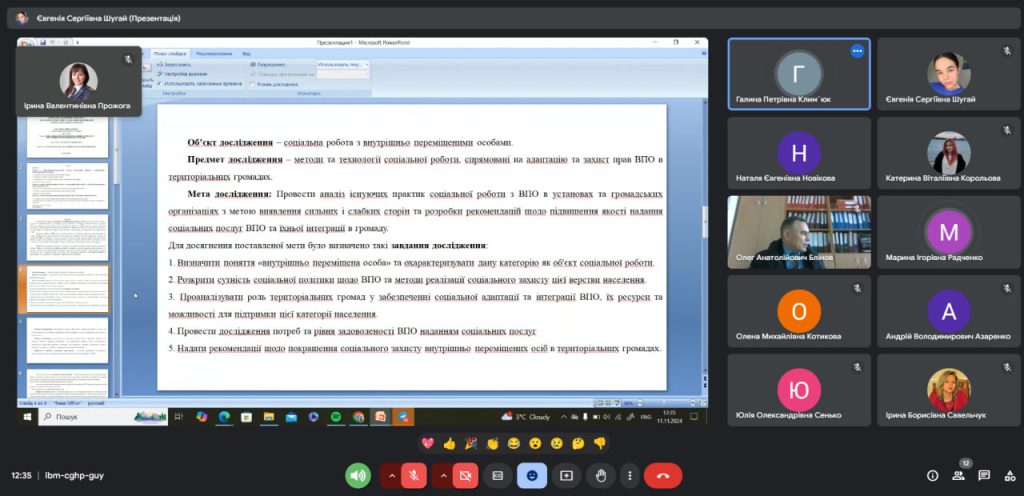Close the emoji reactions bar button
1024x496 pixels.
click(x=532, y=475)
